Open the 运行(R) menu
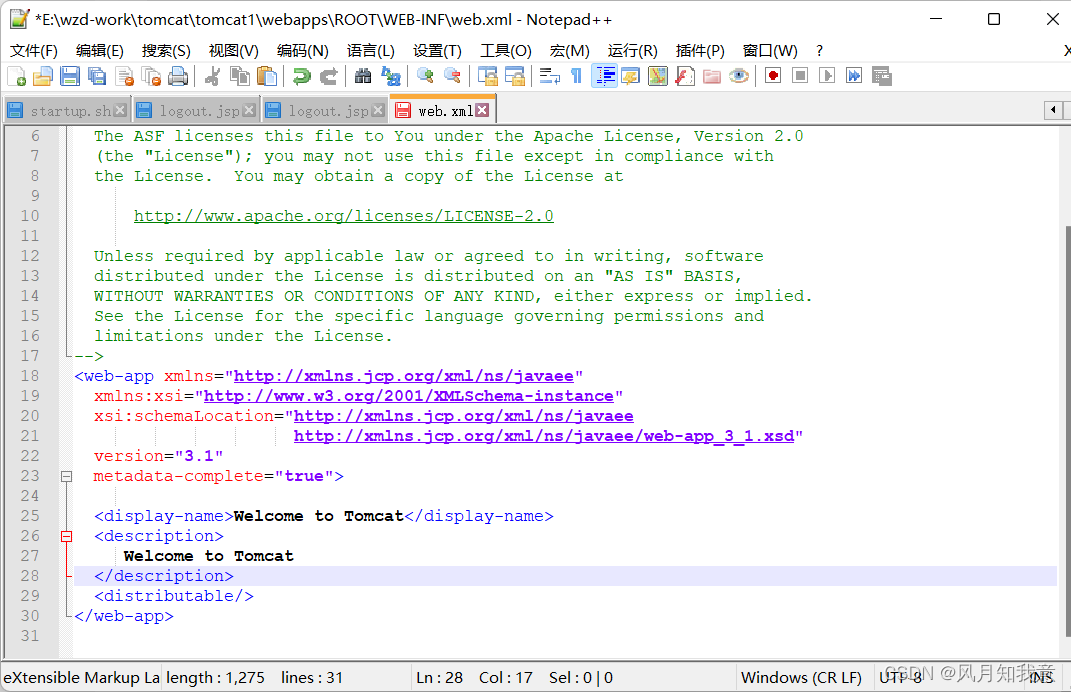The width and height of the screenshot is (1071, 692). 632,51
